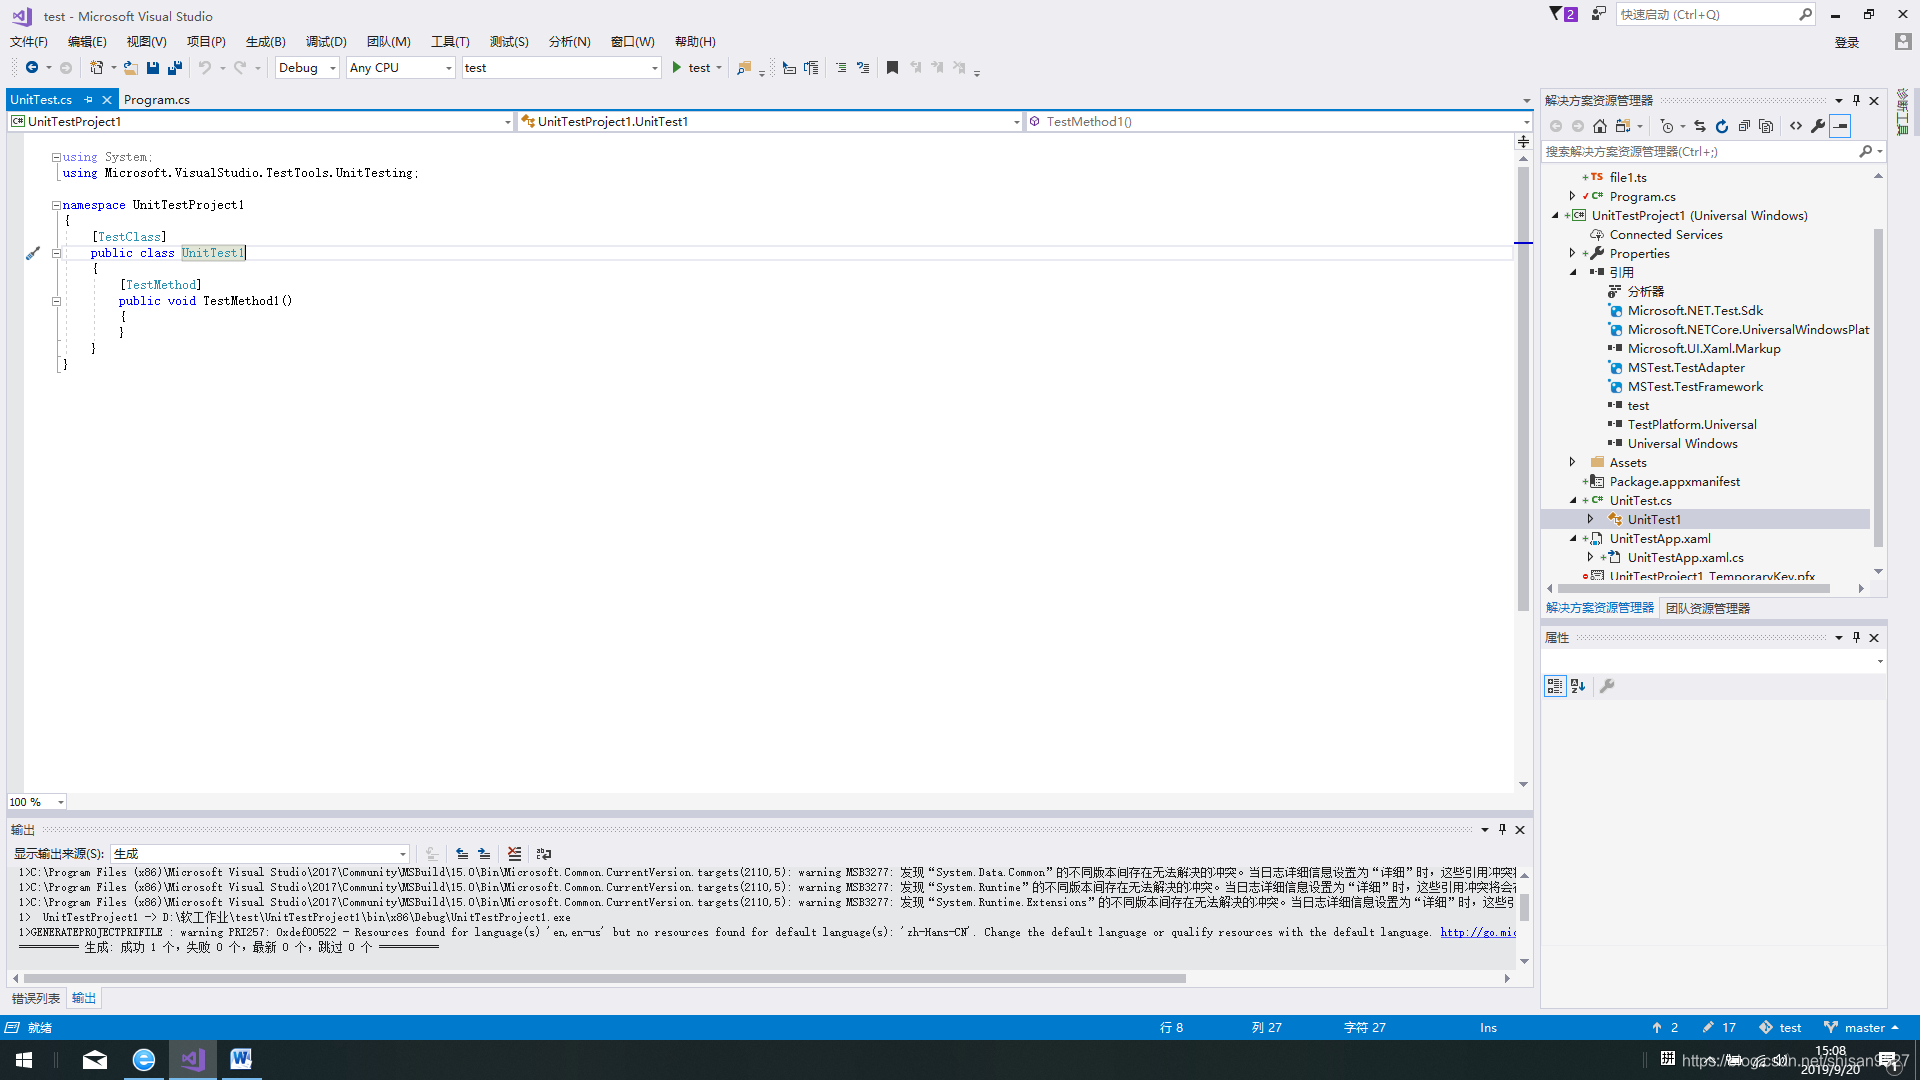This screenshot has width=1920, height=1080.
Task: Open the UnitTestProject1 scope dropdown
Action: coord(261,122)
